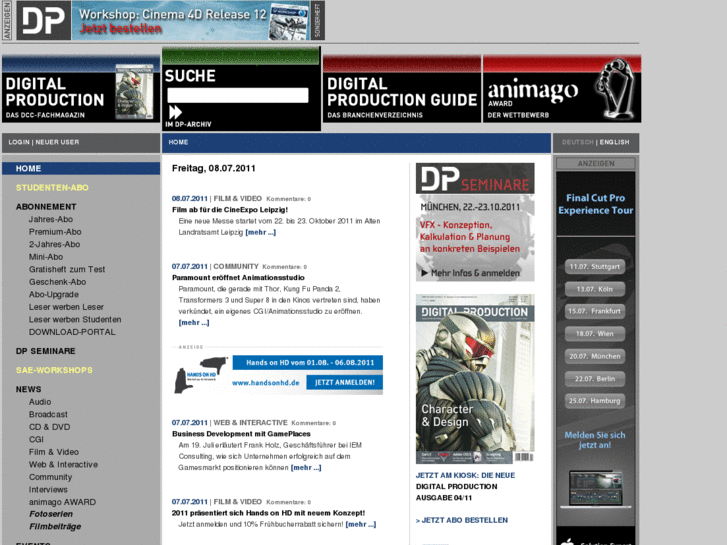Image resolution: width=727 pixels, height=545 pixels.
Task: Click into the Suche search field
Action: [x=238, y=95]
